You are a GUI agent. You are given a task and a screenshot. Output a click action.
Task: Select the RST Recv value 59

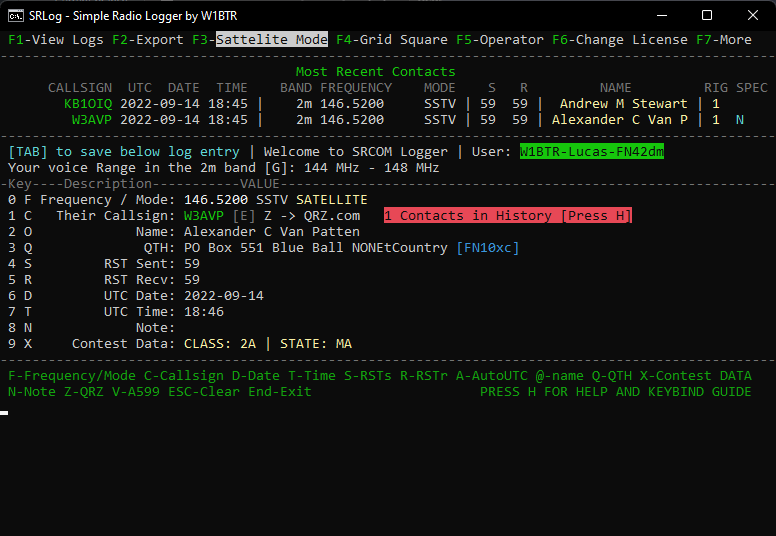(x=192, y=280)
